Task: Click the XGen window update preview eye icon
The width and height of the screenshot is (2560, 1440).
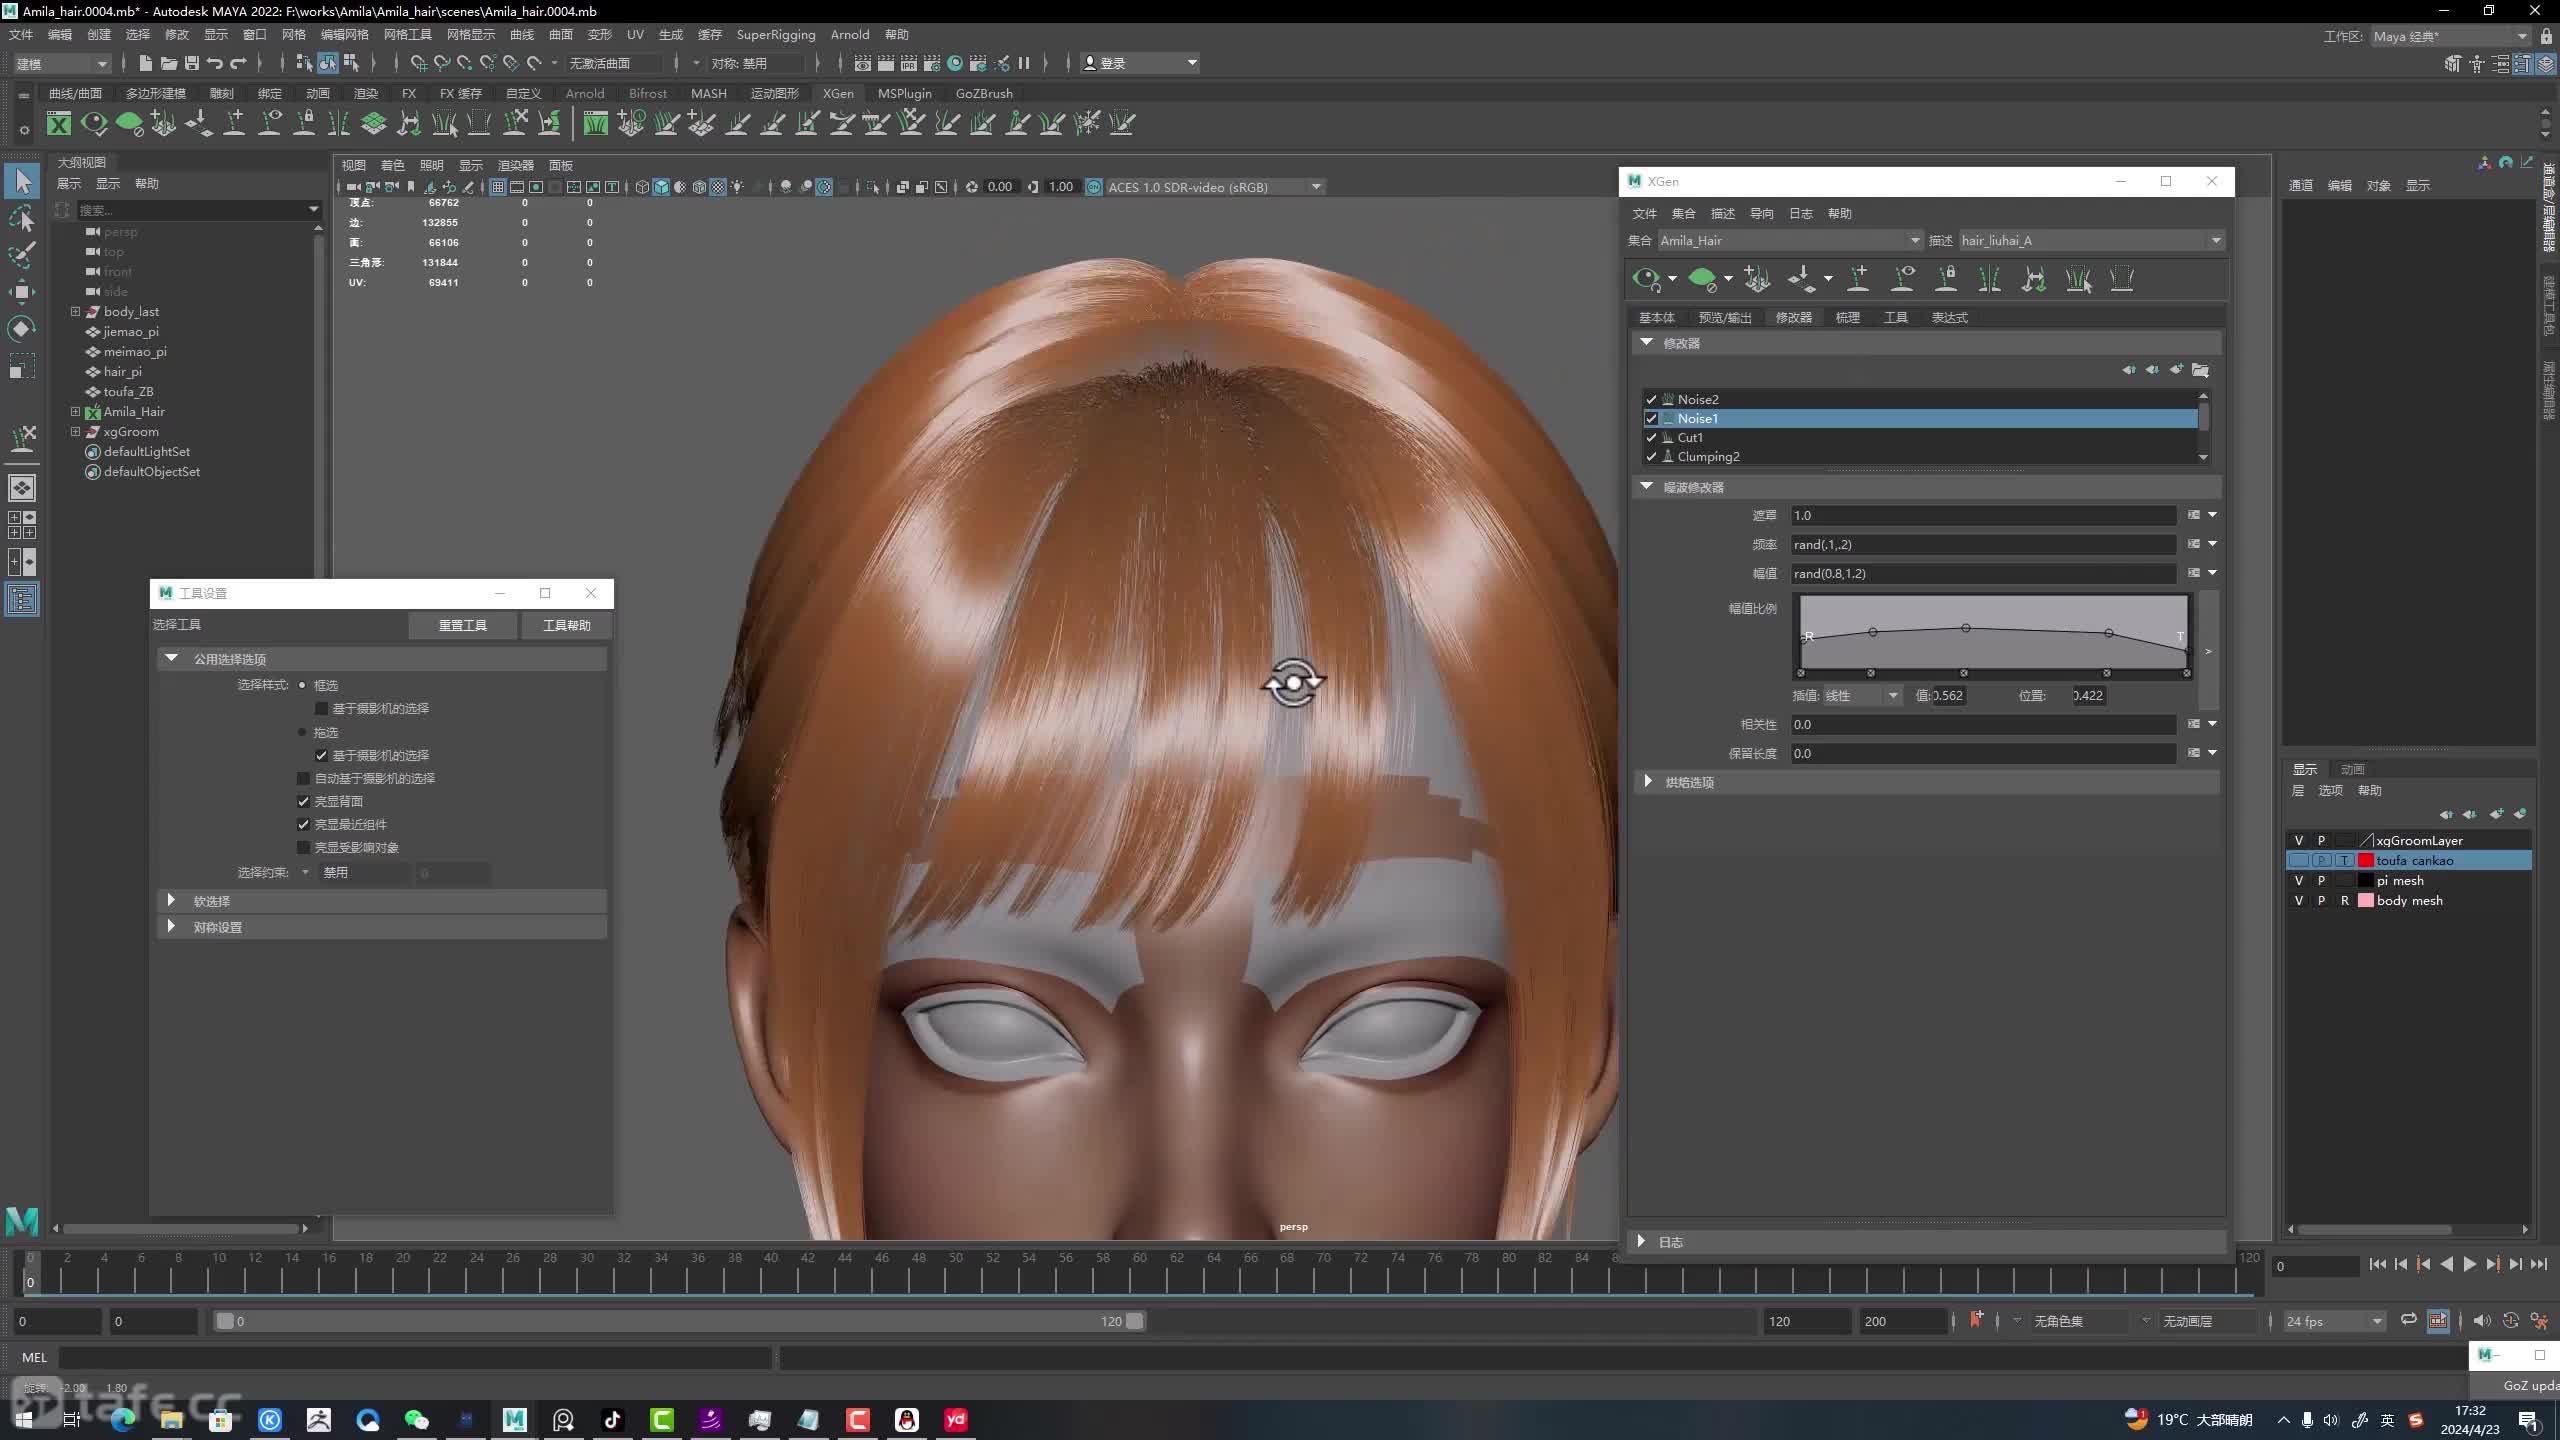Action: [x=1645, y=279]
